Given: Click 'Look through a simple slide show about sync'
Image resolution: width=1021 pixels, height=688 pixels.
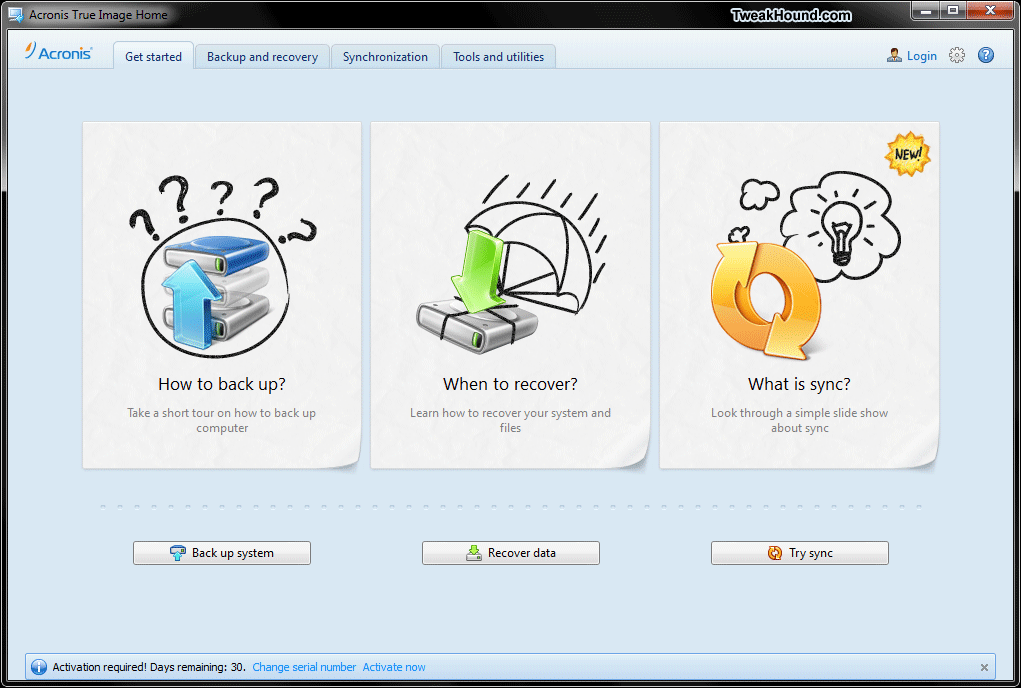Looking at the screenshot, I should (x=800, y=420).
